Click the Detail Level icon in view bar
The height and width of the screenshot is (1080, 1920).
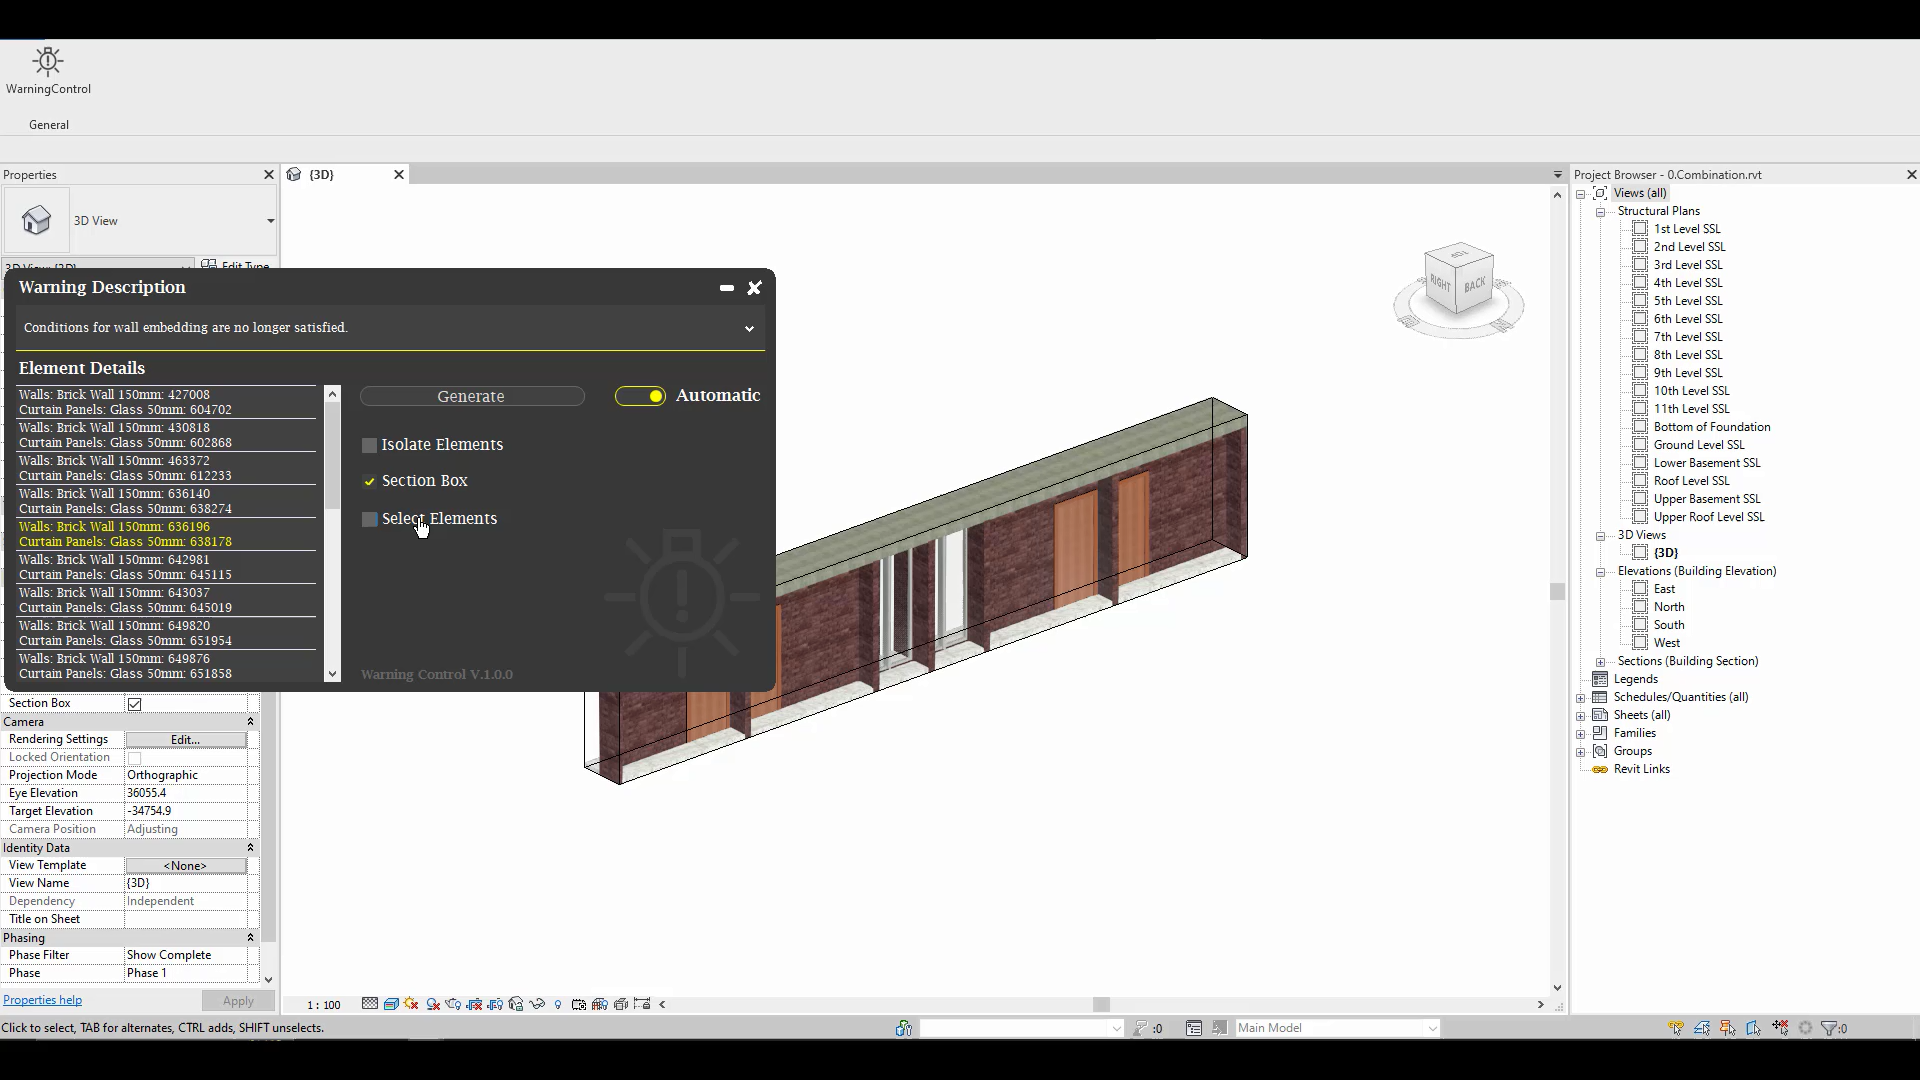(370, 1004)
